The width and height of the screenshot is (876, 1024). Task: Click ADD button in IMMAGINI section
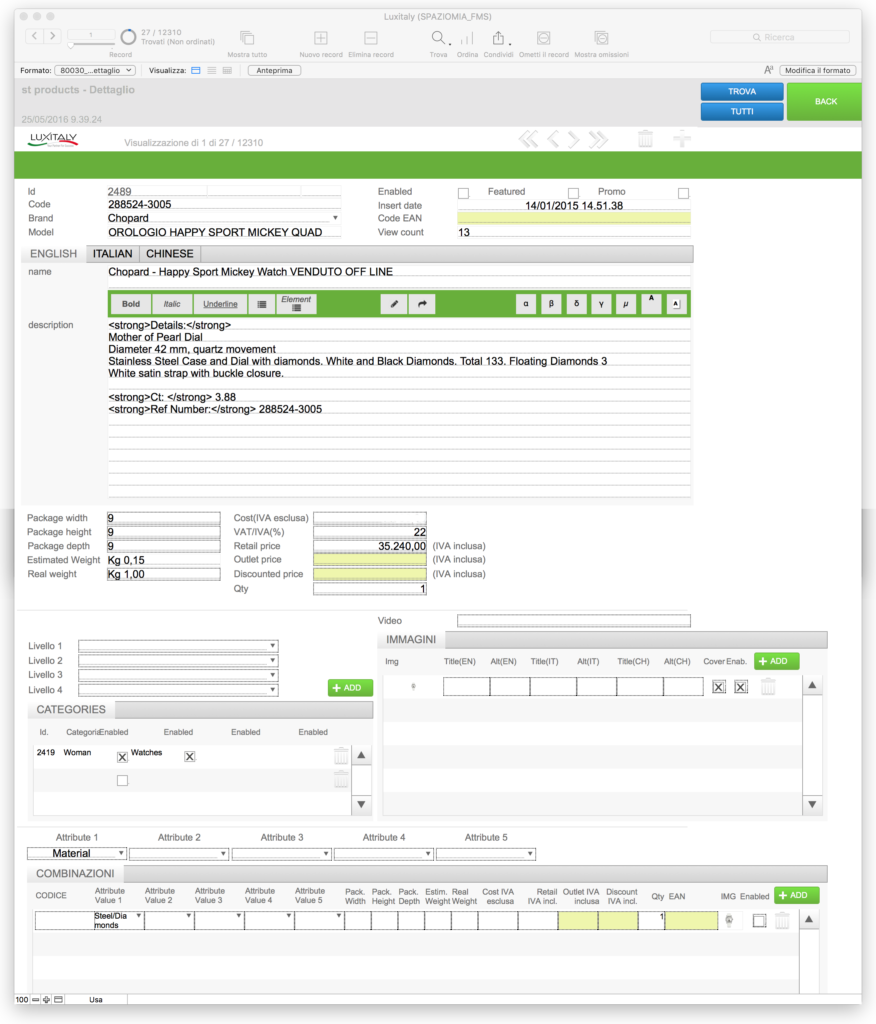point(776,661)
